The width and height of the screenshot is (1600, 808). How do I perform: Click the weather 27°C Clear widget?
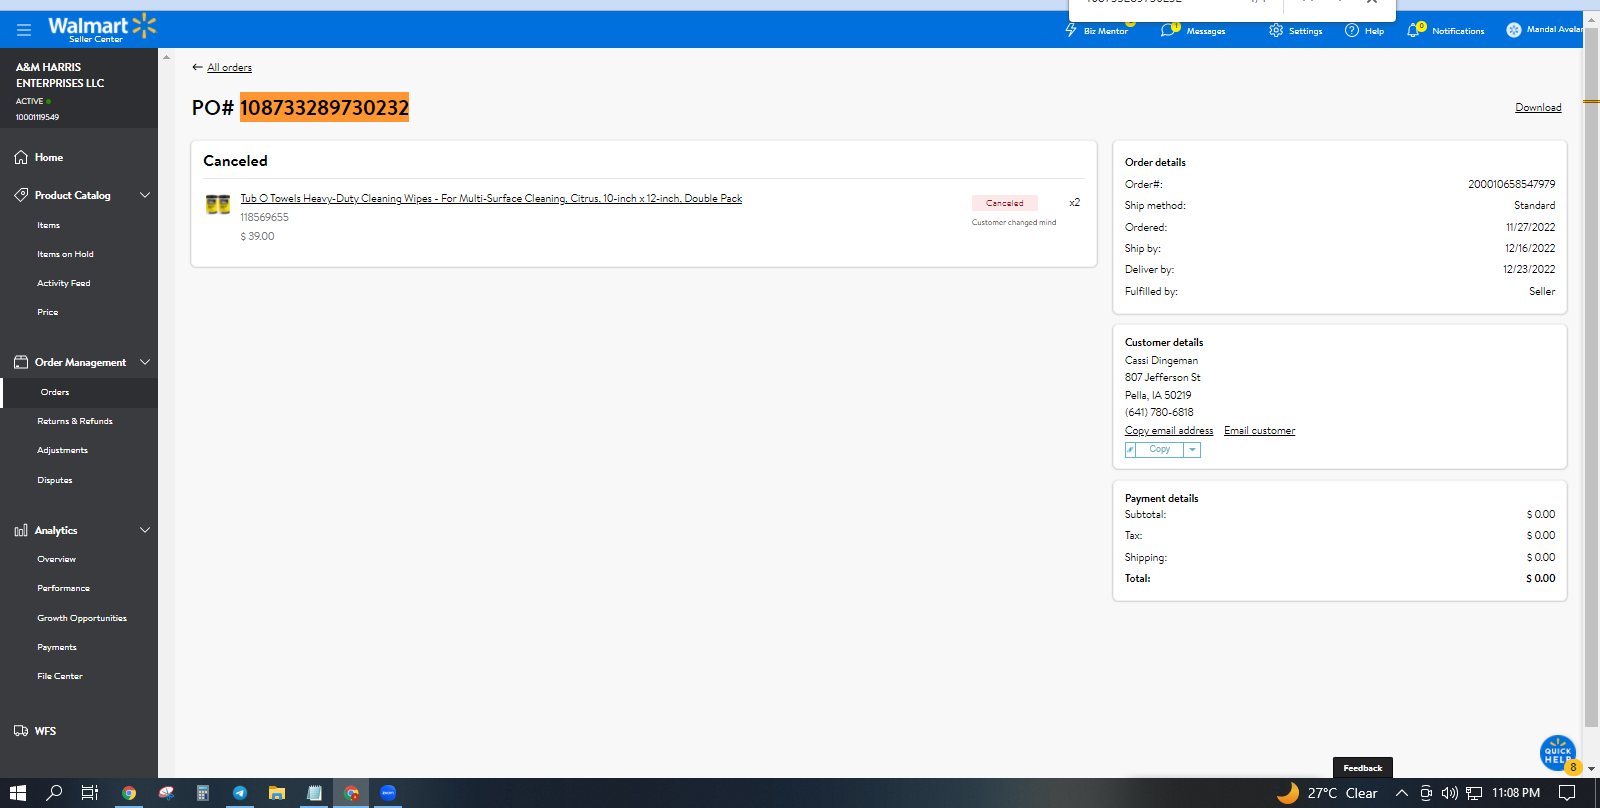pyautogui.click(x=1328, y=793)
